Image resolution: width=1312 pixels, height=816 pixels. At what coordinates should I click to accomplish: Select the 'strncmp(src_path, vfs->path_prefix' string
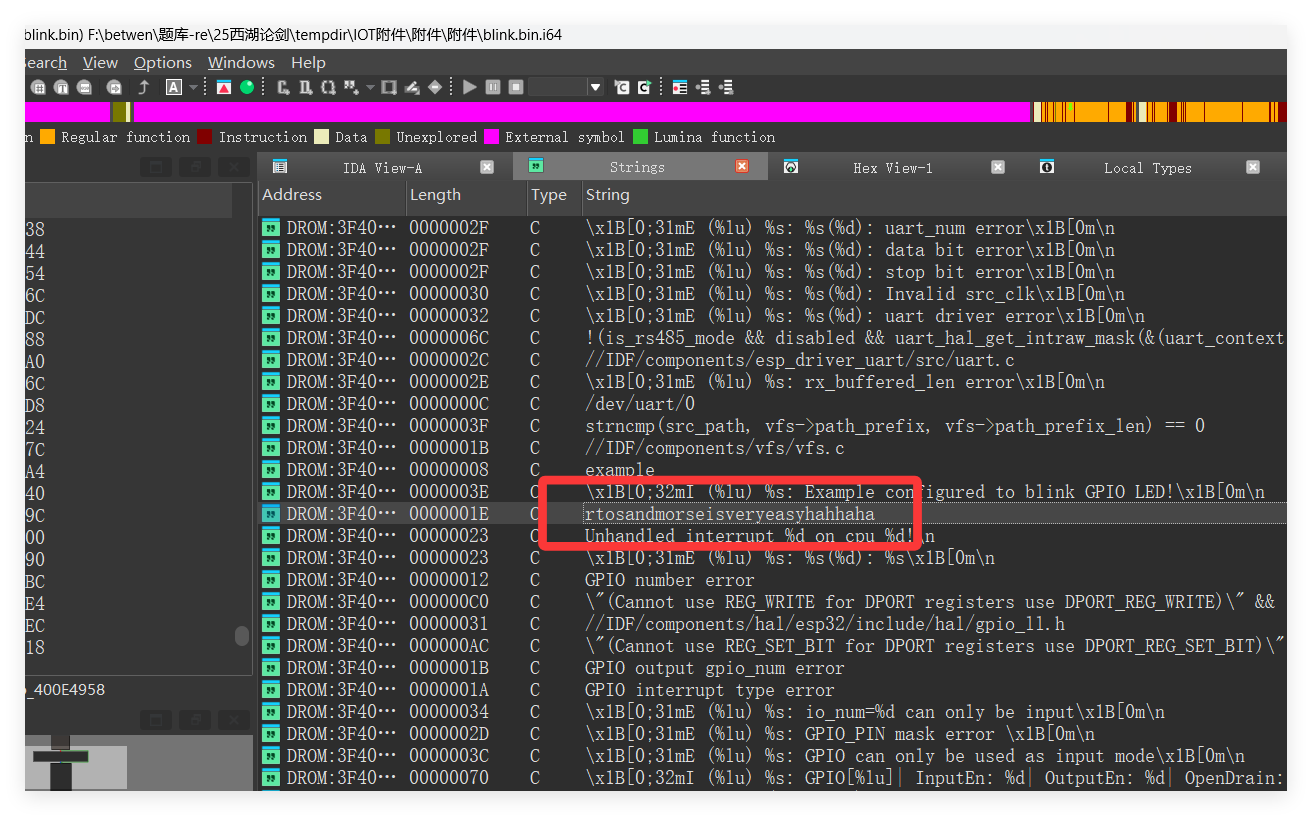coord(894,426)
